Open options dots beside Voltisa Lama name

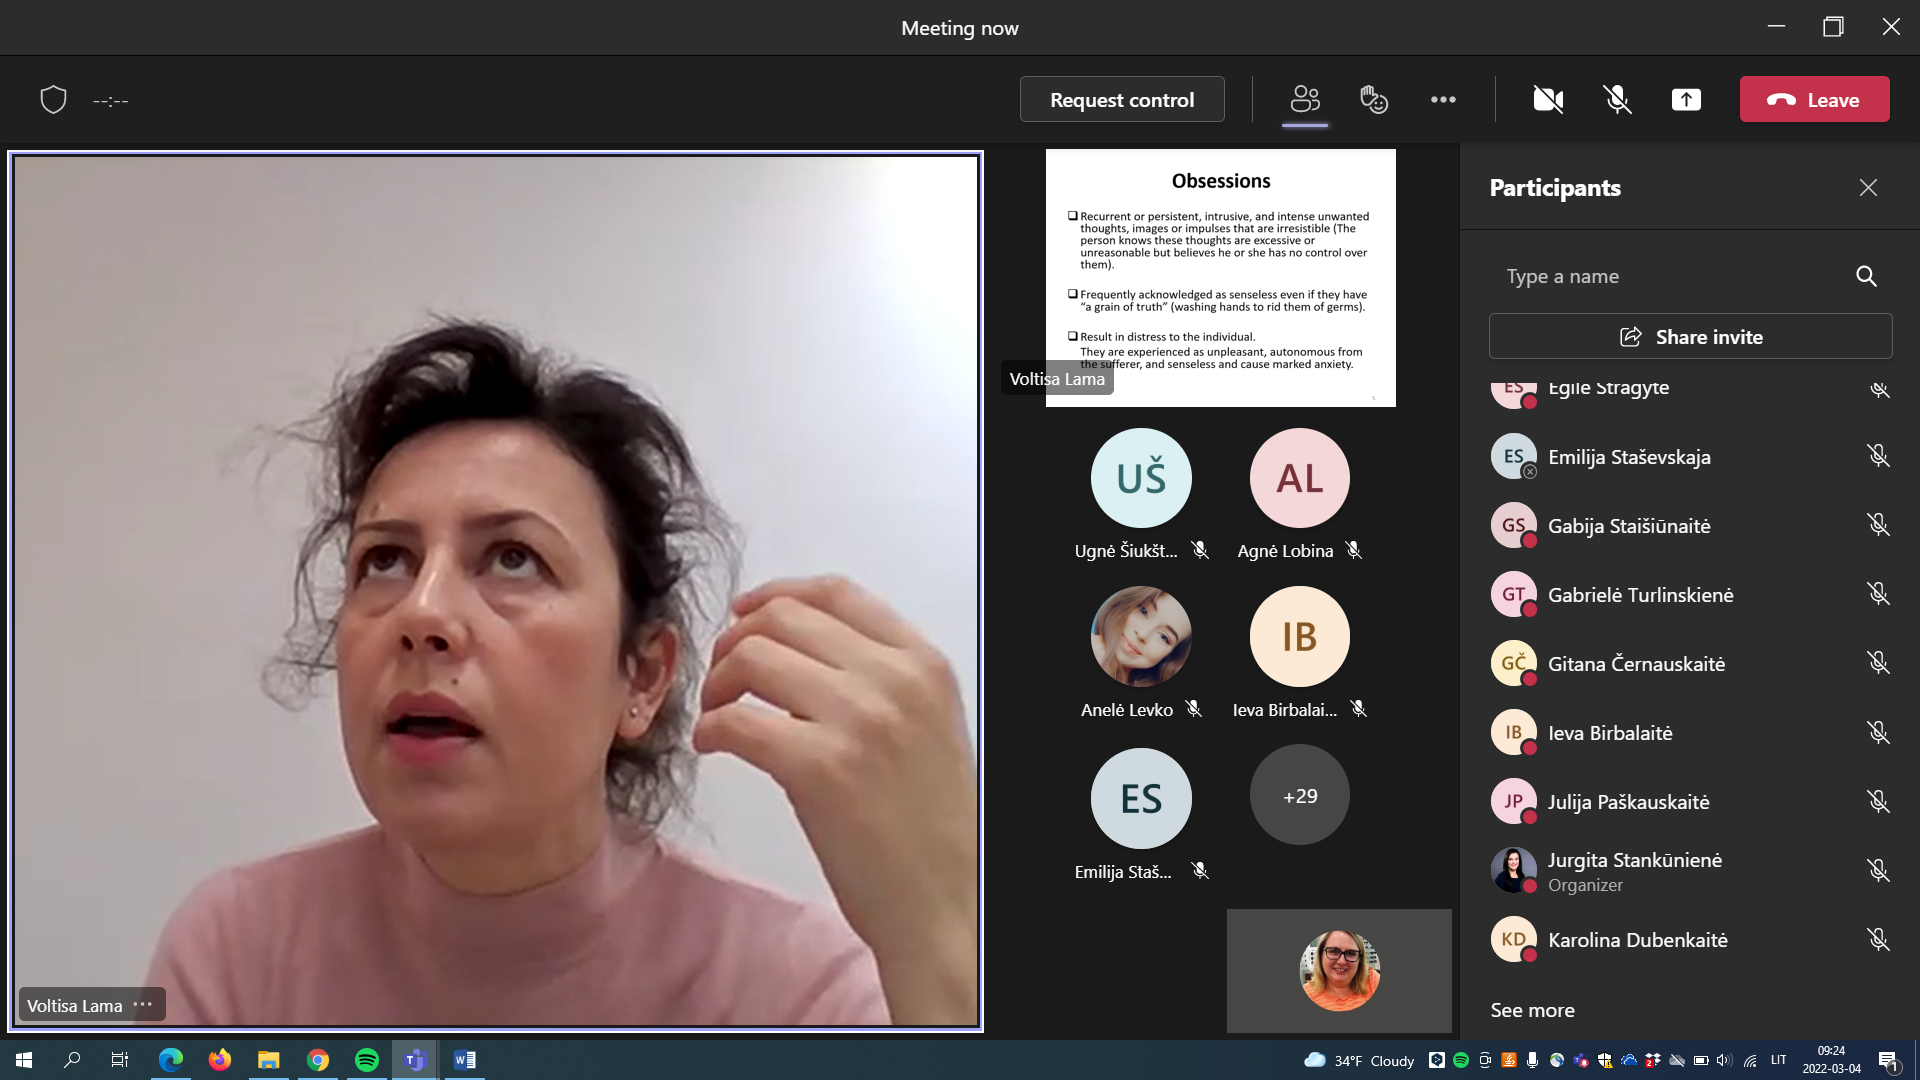pyautogui.click(x=143, y=1005)
